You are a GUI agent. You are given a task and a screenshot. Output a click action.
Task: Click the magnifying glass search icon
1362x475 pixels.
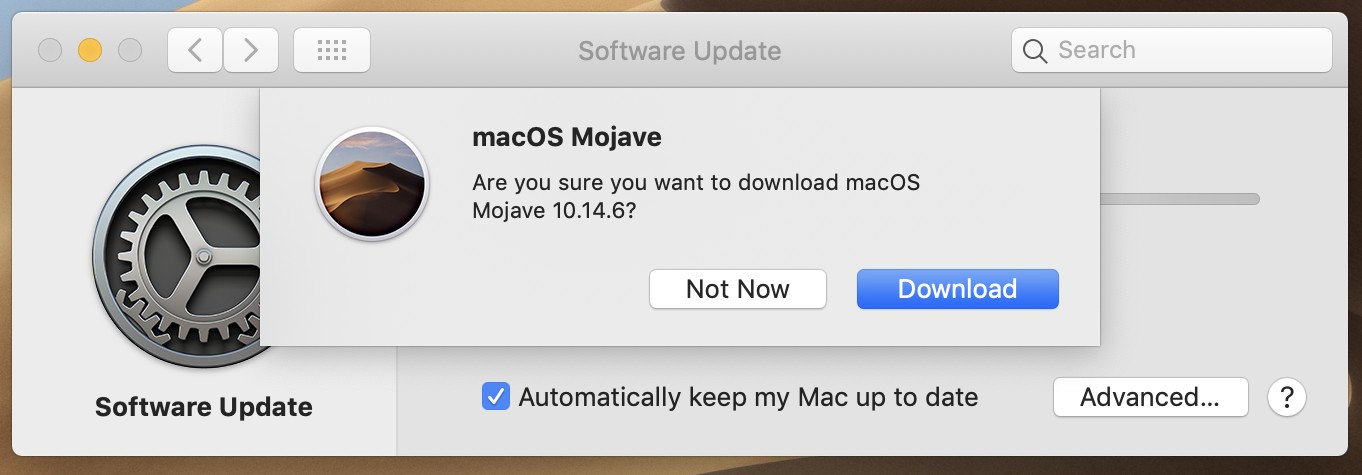(x=1035, y=51)
